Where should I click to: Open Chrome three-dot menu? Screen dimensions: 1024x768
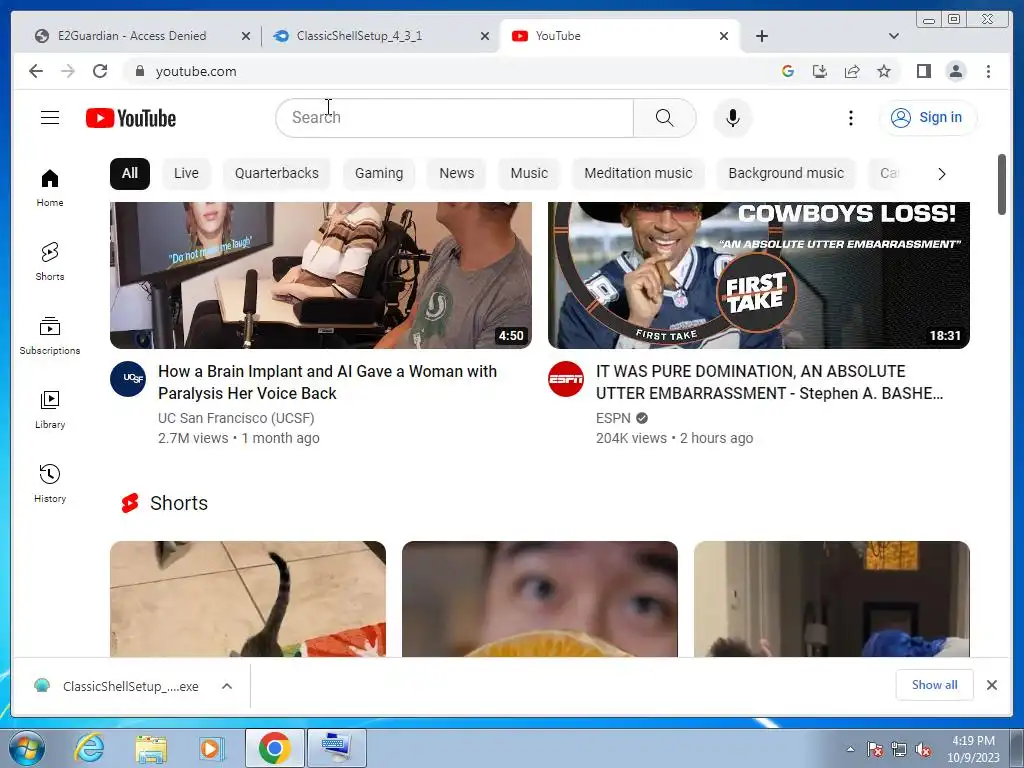[988, 71]
